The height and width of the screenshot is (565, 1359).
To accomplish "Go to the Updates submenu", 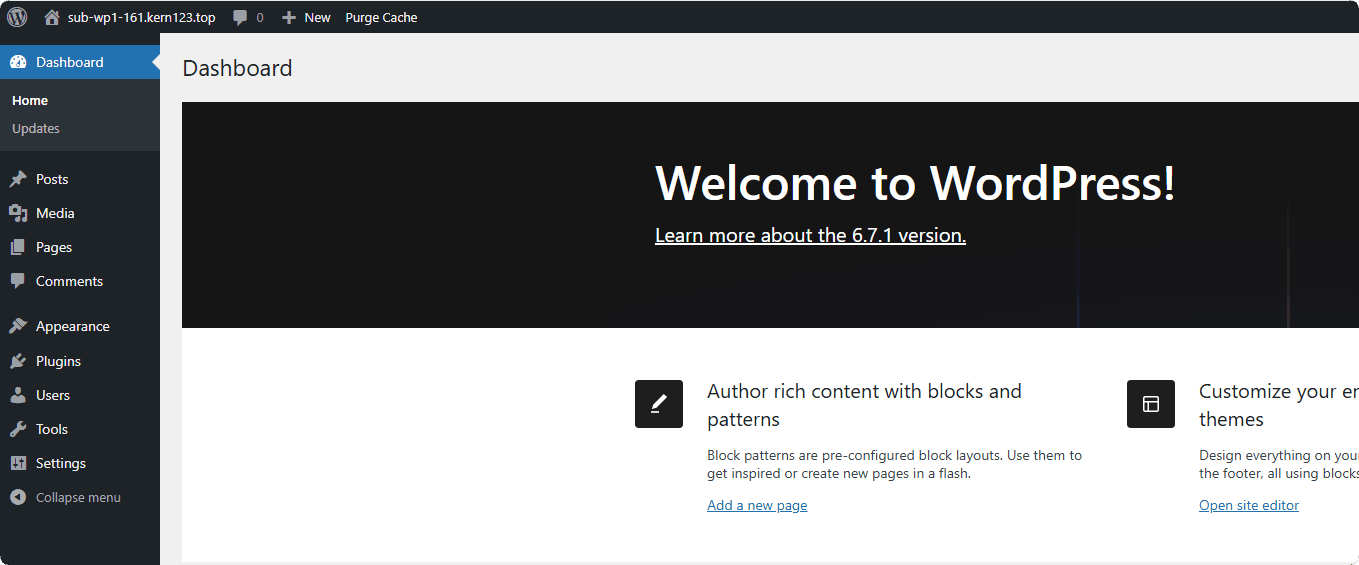I will (x=36, y=128).
